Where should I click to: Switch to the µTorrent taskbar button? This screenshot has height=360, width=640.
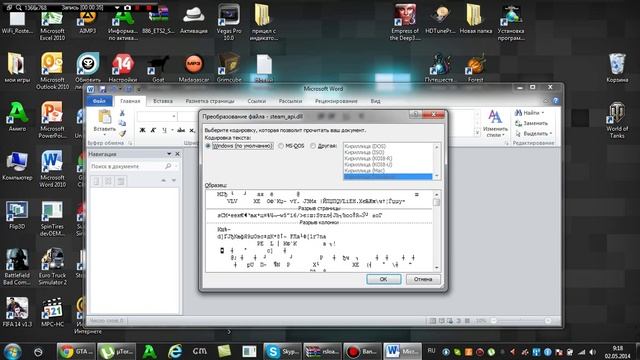pos(116,351)
